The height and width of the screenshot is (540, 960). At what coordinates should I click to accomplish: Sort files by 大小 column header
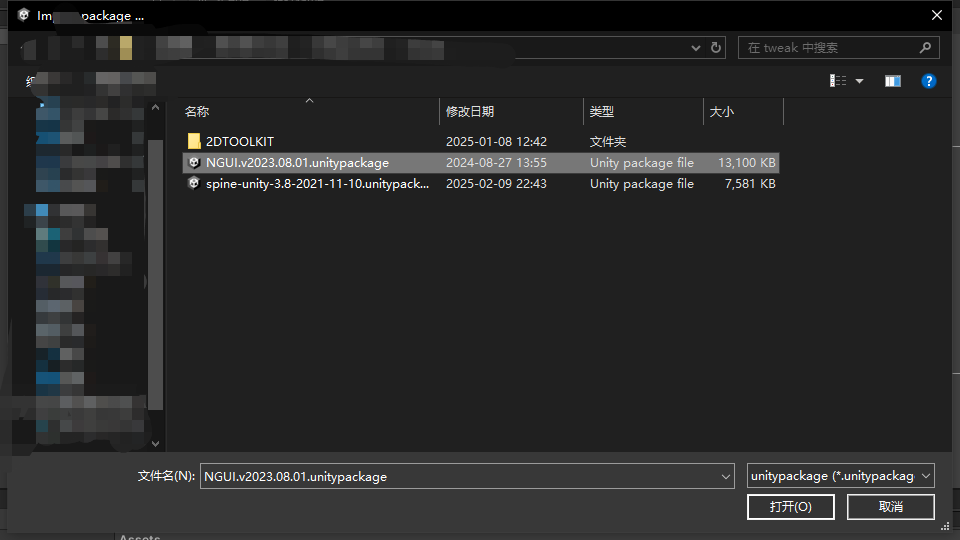[721, 111]
